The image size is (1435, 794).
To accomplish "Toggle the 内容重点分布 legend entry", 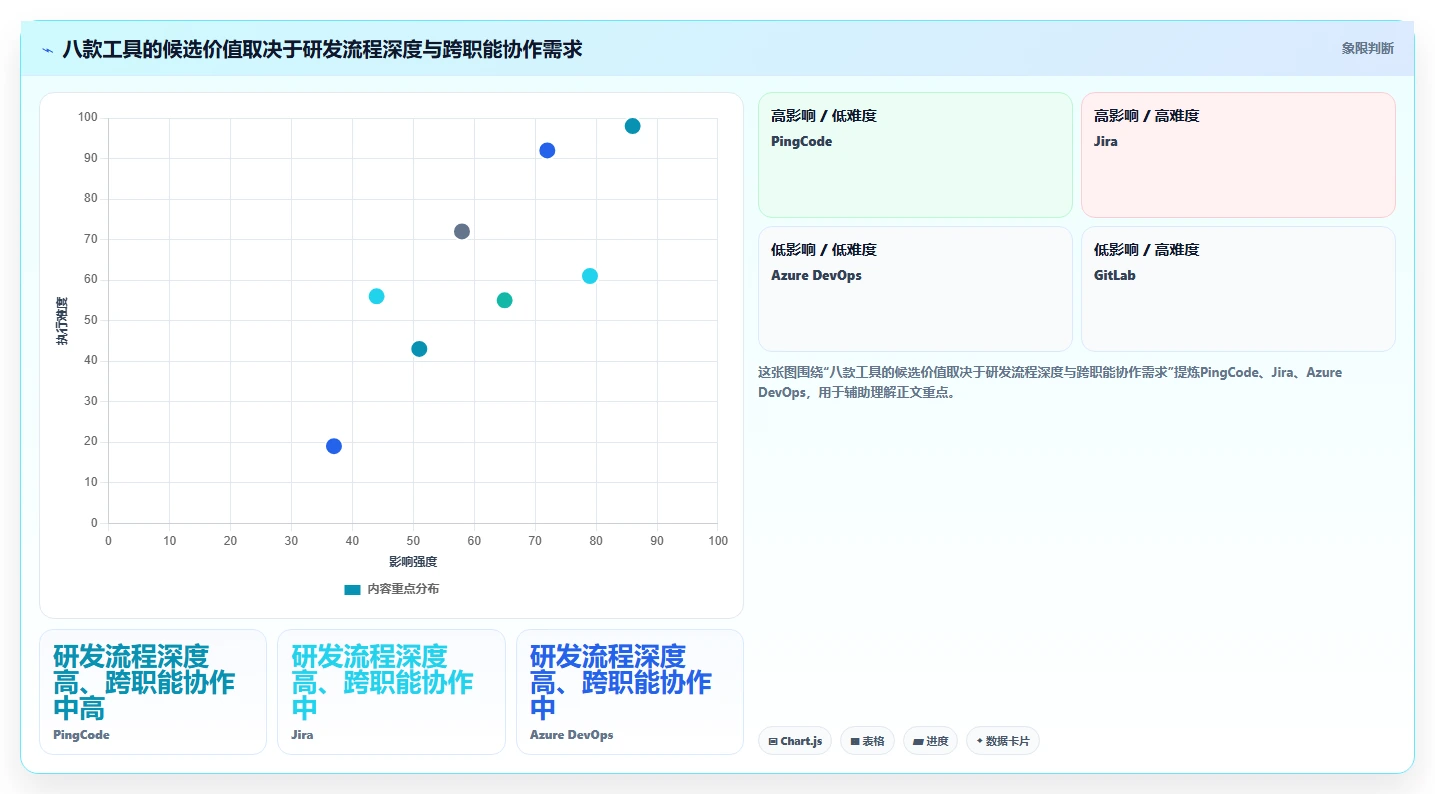I will coord(391,589).
